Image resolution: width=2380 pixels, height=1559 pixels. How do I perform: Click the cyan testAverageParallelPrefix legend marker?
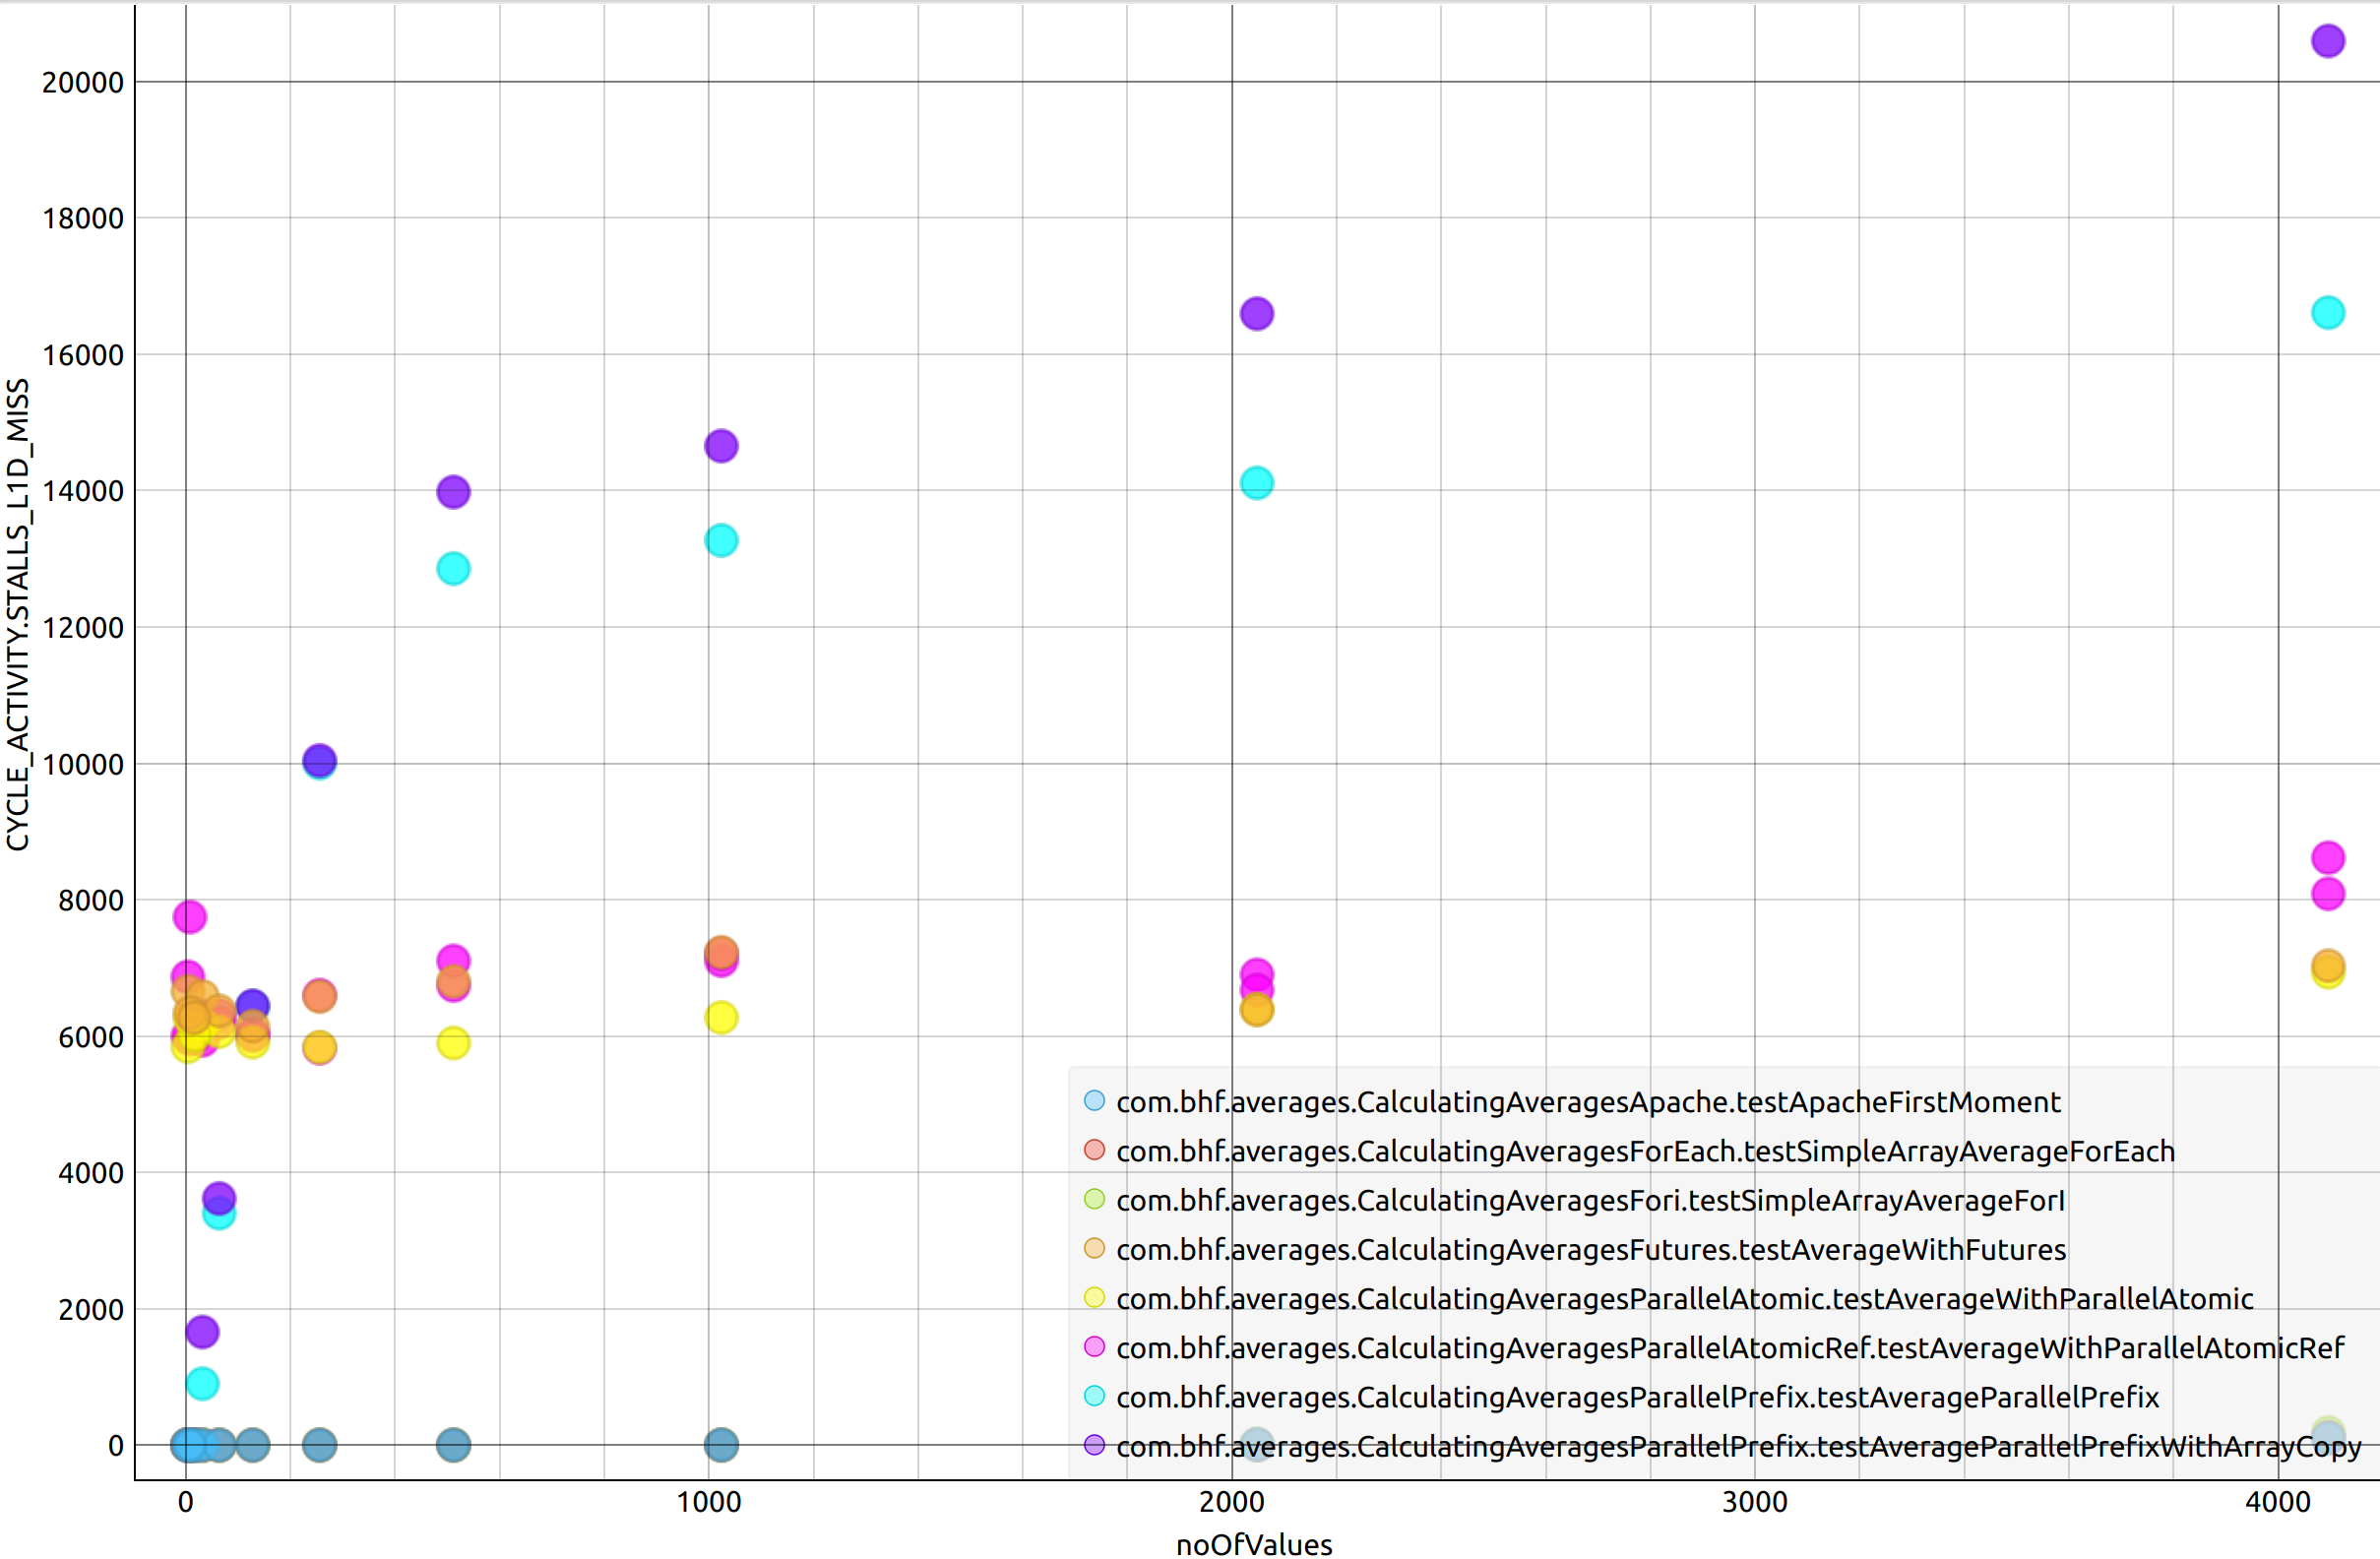1094,1396
